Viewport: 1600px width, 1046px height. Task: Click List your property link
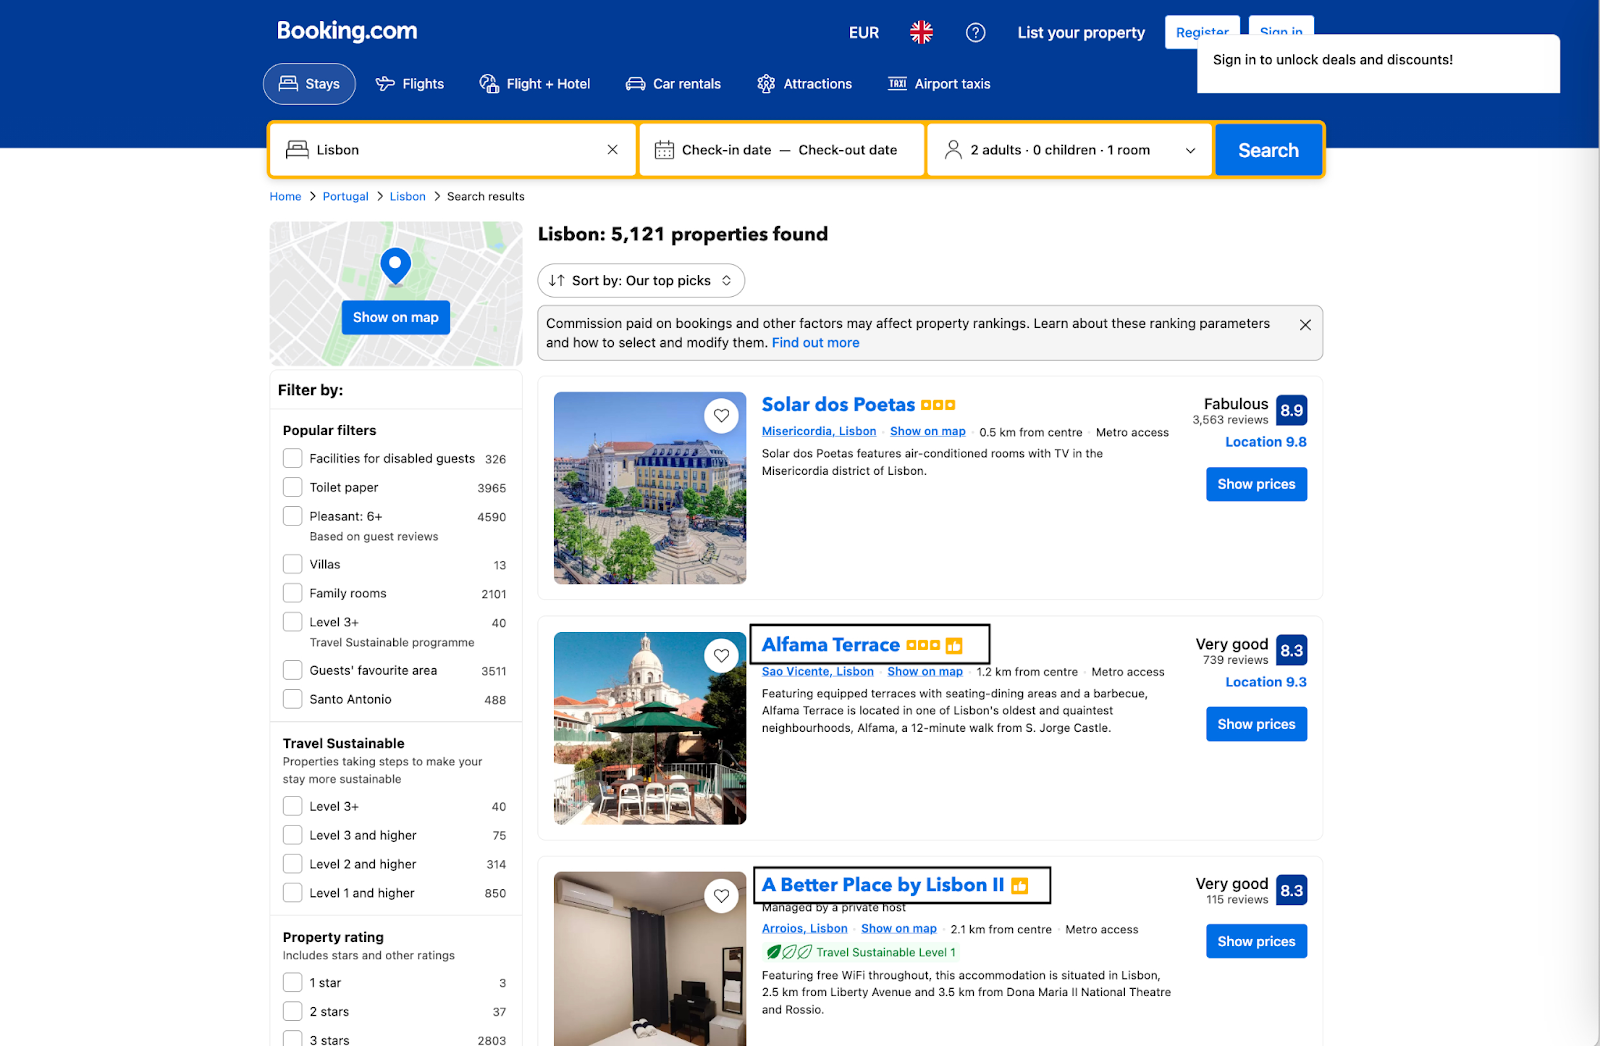tap(1081, 33)
